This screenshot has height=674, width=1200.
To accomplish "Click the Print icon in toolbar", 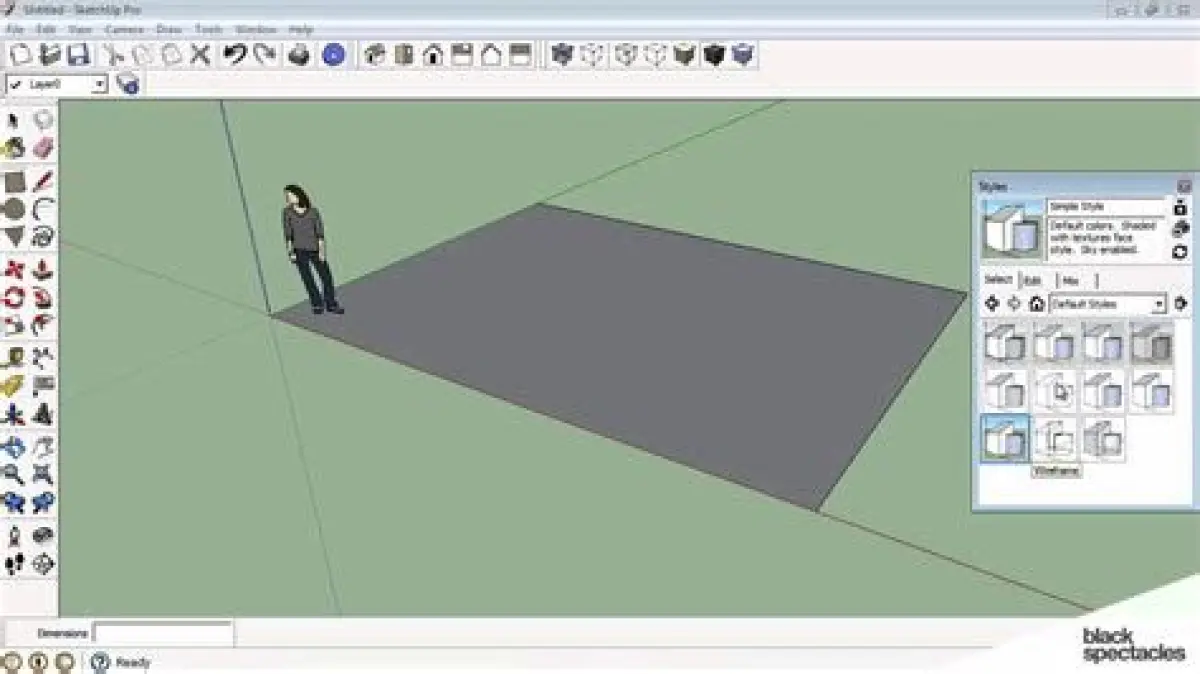I will pos(299,54).
